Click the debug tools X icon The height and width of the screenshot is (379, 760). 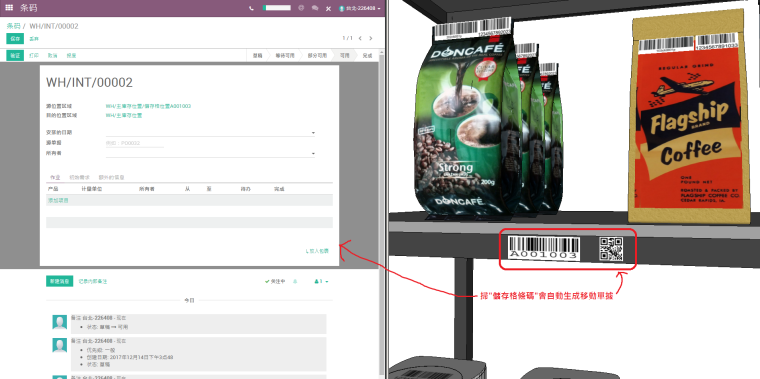[x=328, y=8]
